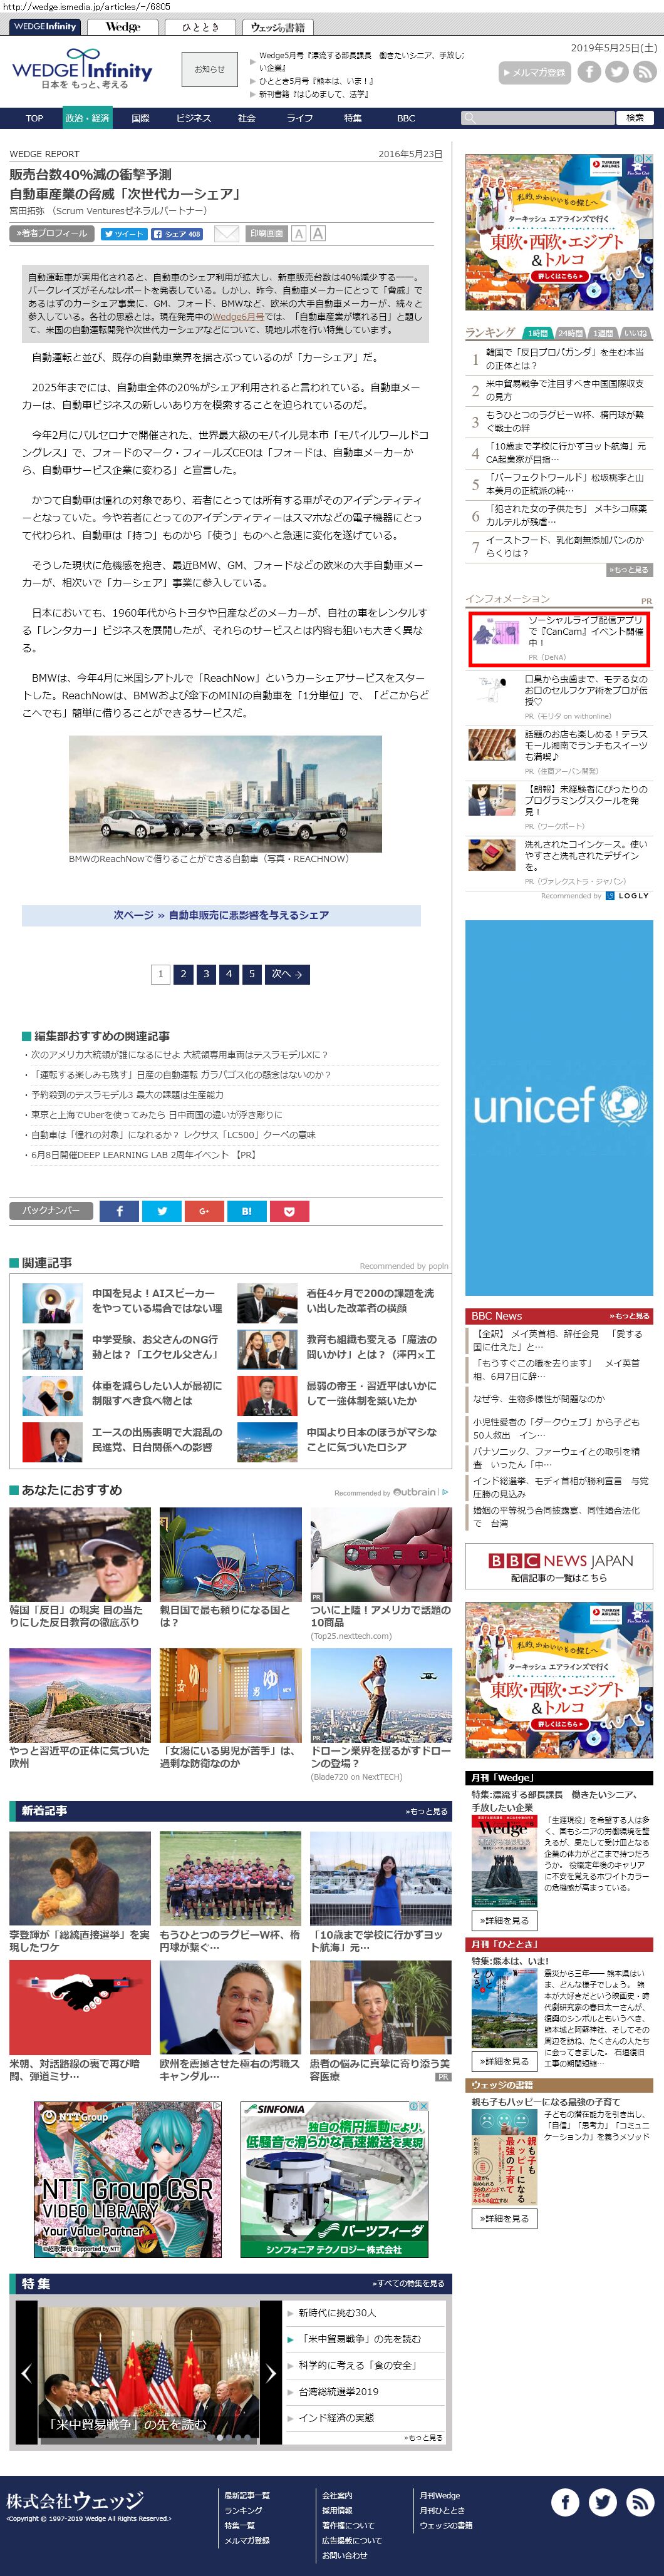Viewport: 664px width, 2576px height.
Task: Open the header Twitter round icon
Action: pos(617,72)
